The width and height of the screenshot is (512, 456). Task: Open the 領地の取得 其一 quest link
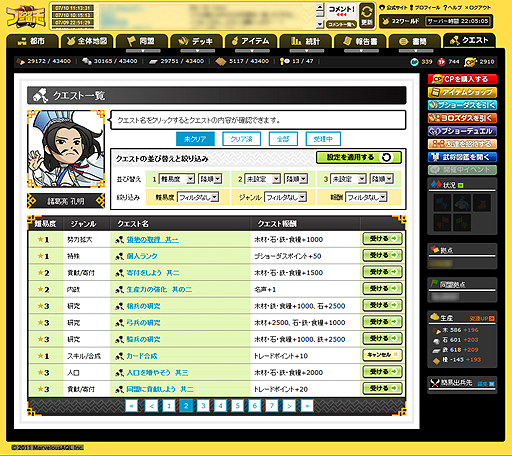coord(152,239)
